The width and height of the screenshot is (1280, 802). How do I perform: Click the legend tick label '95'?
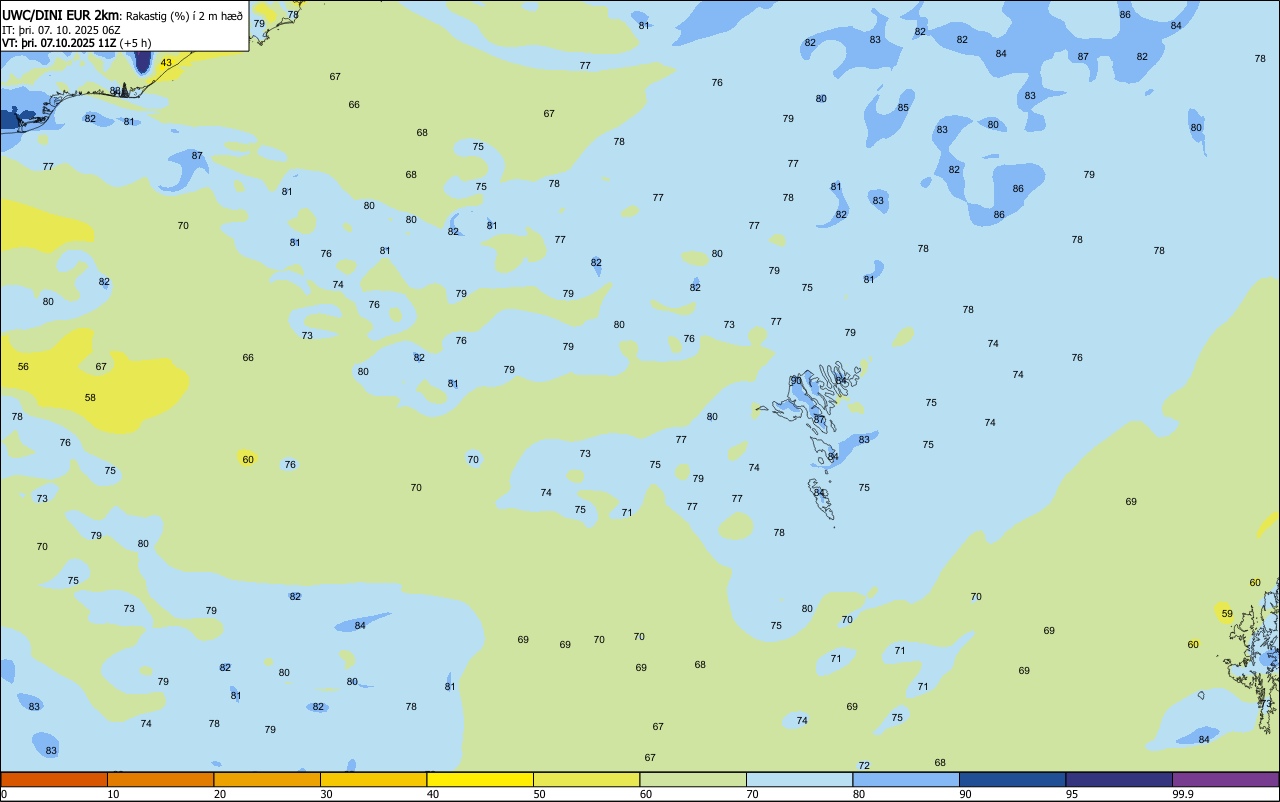[1073, 794]
